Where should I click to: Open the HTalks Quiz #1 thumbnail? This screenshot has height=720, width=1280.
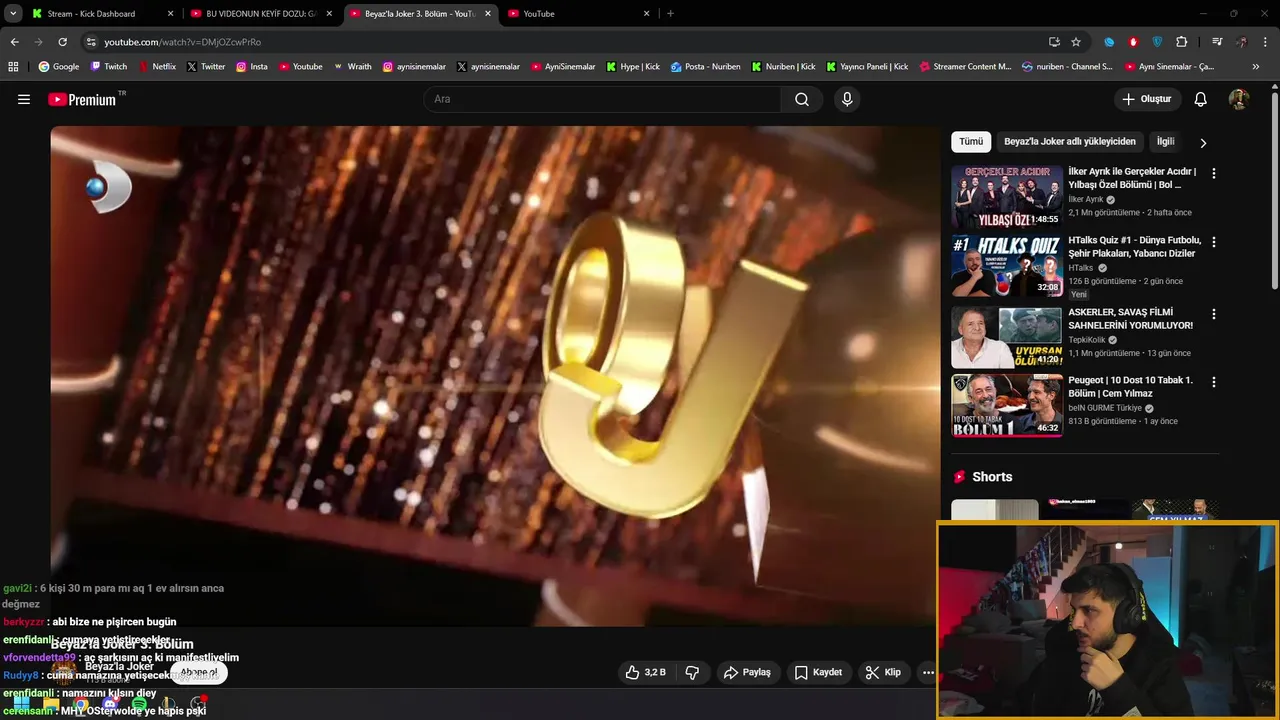1006,266
